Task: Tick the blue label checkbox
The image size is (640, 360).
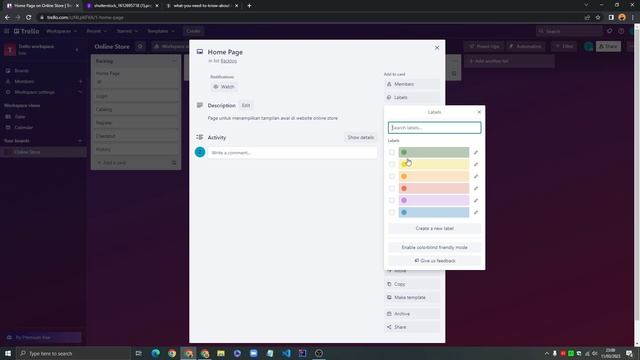Action: point(392,212)
